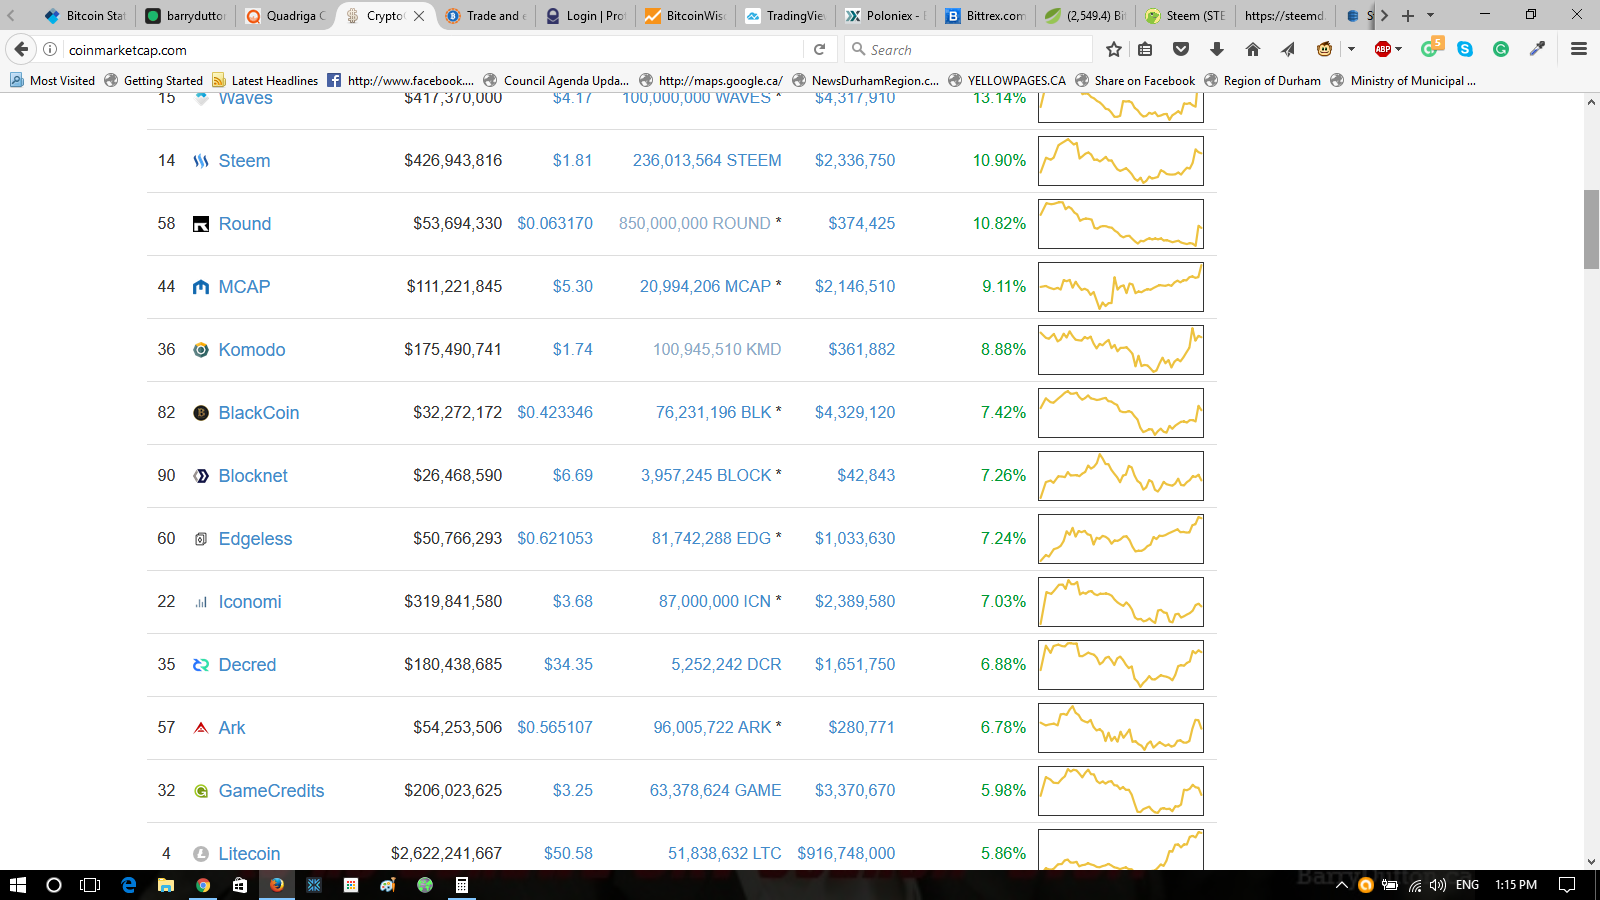The width and height of the screenshot is (1600, 900).
Task: Click the GameCredits logo icon
Action: pyautogui.click(x=201, y=791)
